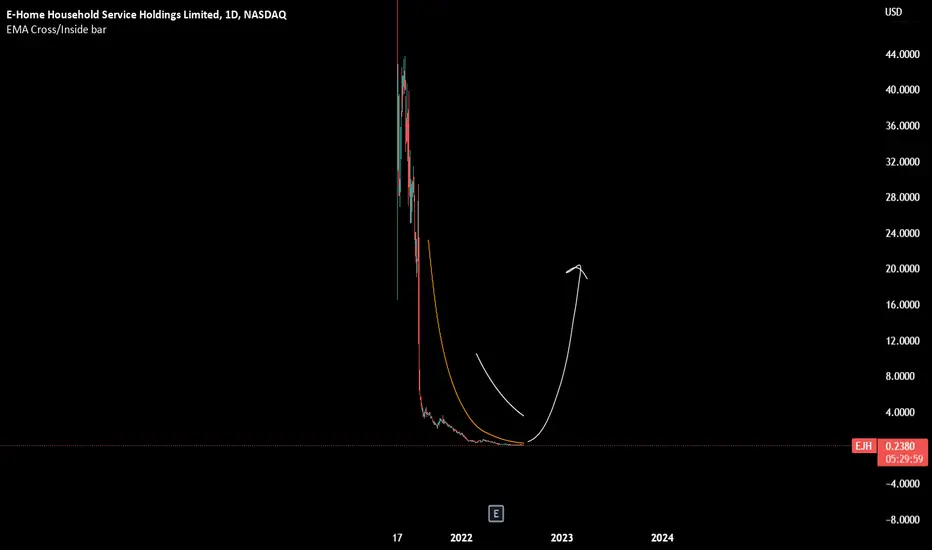Image resolution: width=932 pixels, height=550 pixels.
Task: Click the -8.0000 price axis label
Action: [x=902, y=520]
